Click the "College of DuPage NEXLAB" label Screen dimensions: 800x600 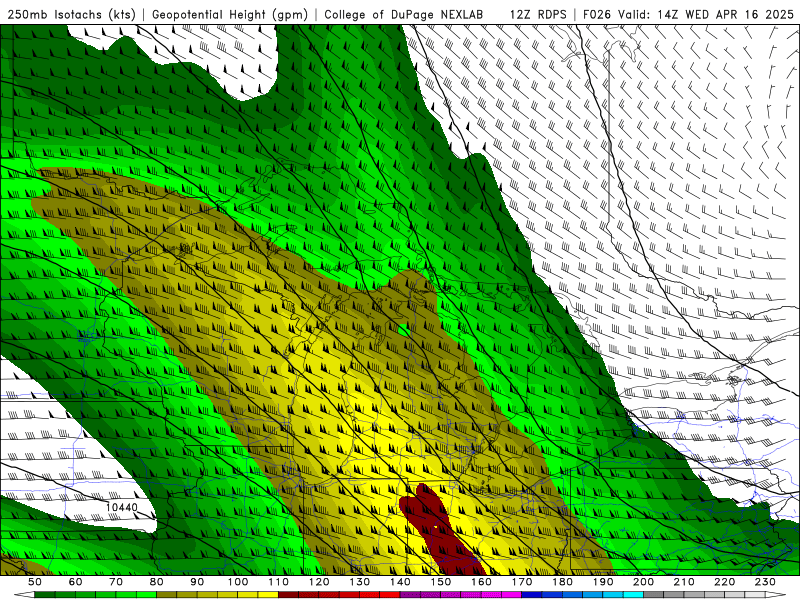pos(404,15)
